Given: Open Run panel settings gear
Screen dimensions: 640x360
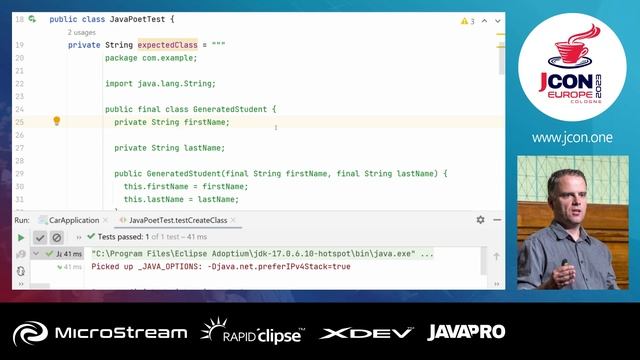Looking at the screenshot, I should 480,220.
